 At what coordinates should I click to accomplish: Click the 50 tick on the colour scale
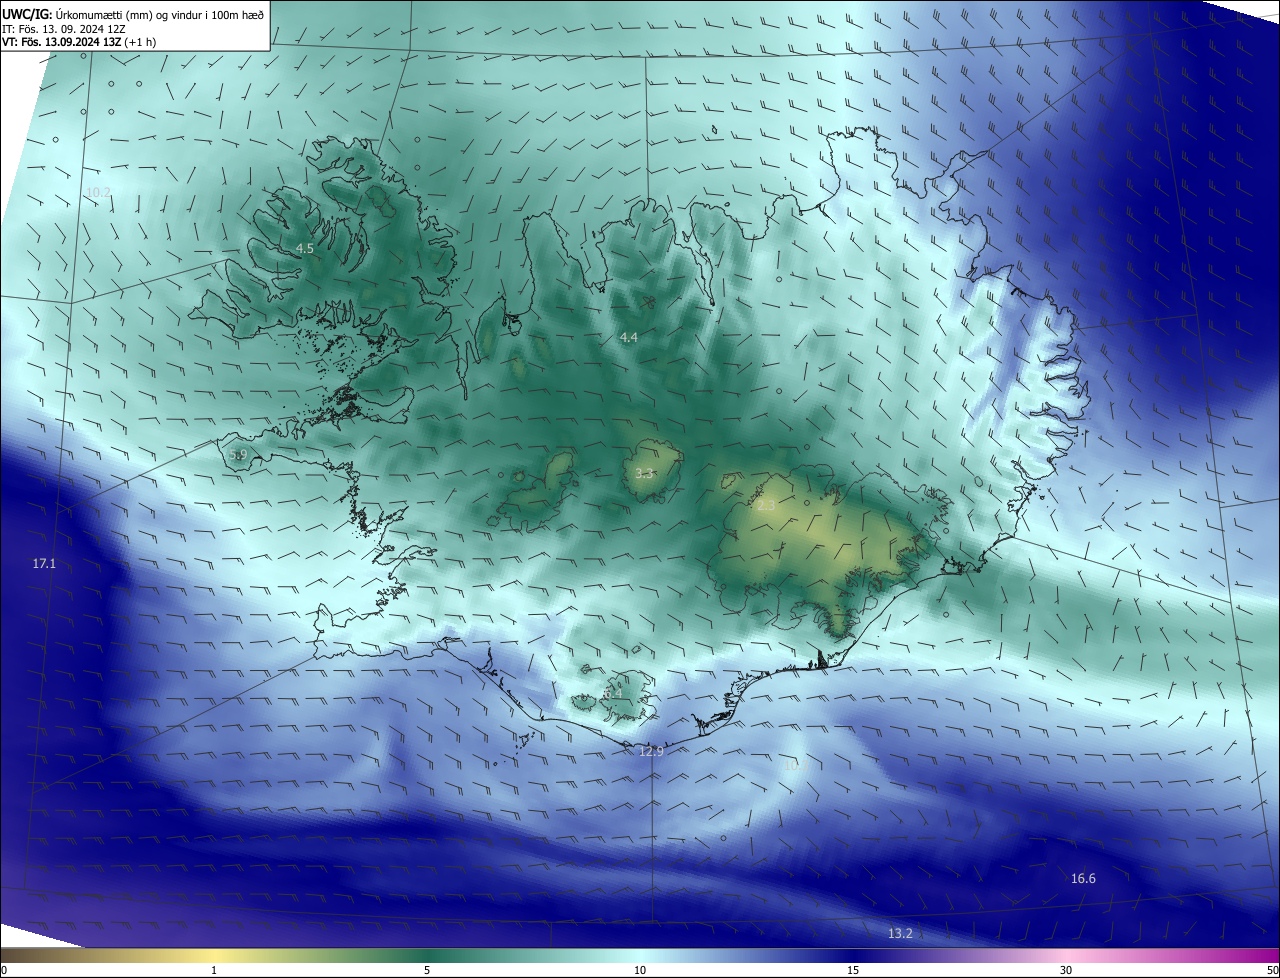pyautogui.click(x=1272, y=970)
